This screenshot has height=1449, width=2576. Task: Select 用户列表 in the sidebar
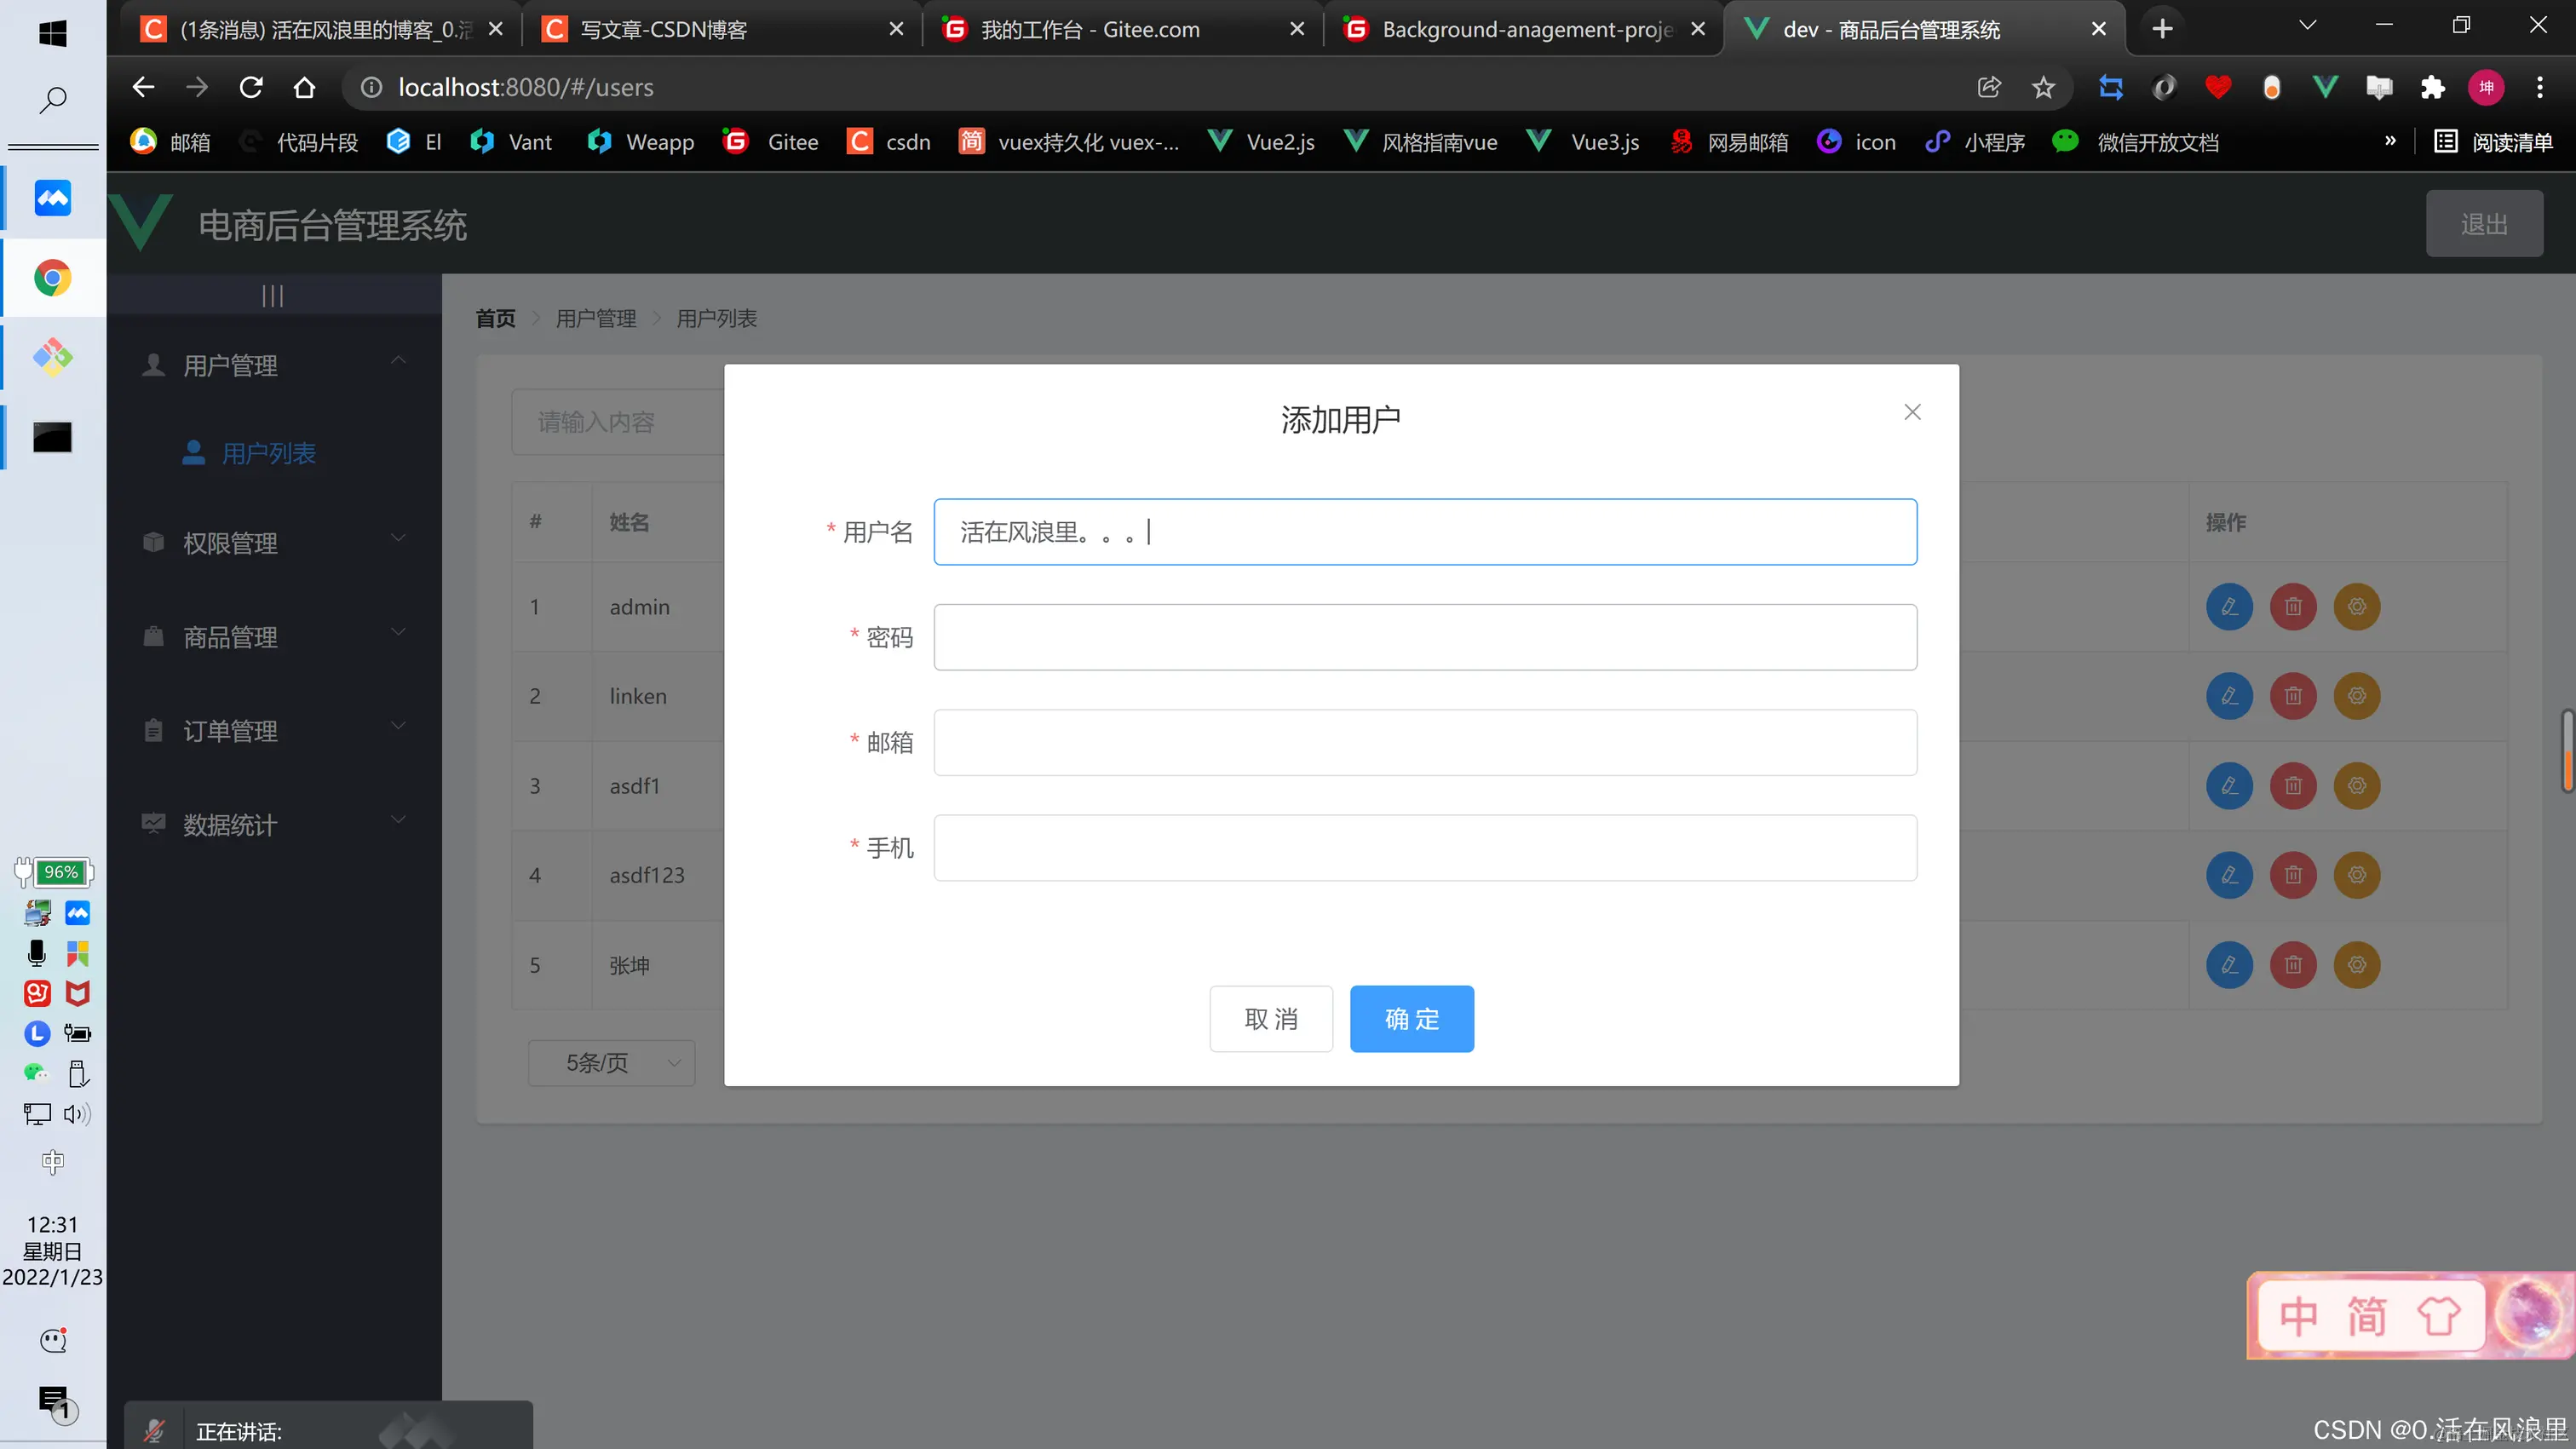(268, 454)
